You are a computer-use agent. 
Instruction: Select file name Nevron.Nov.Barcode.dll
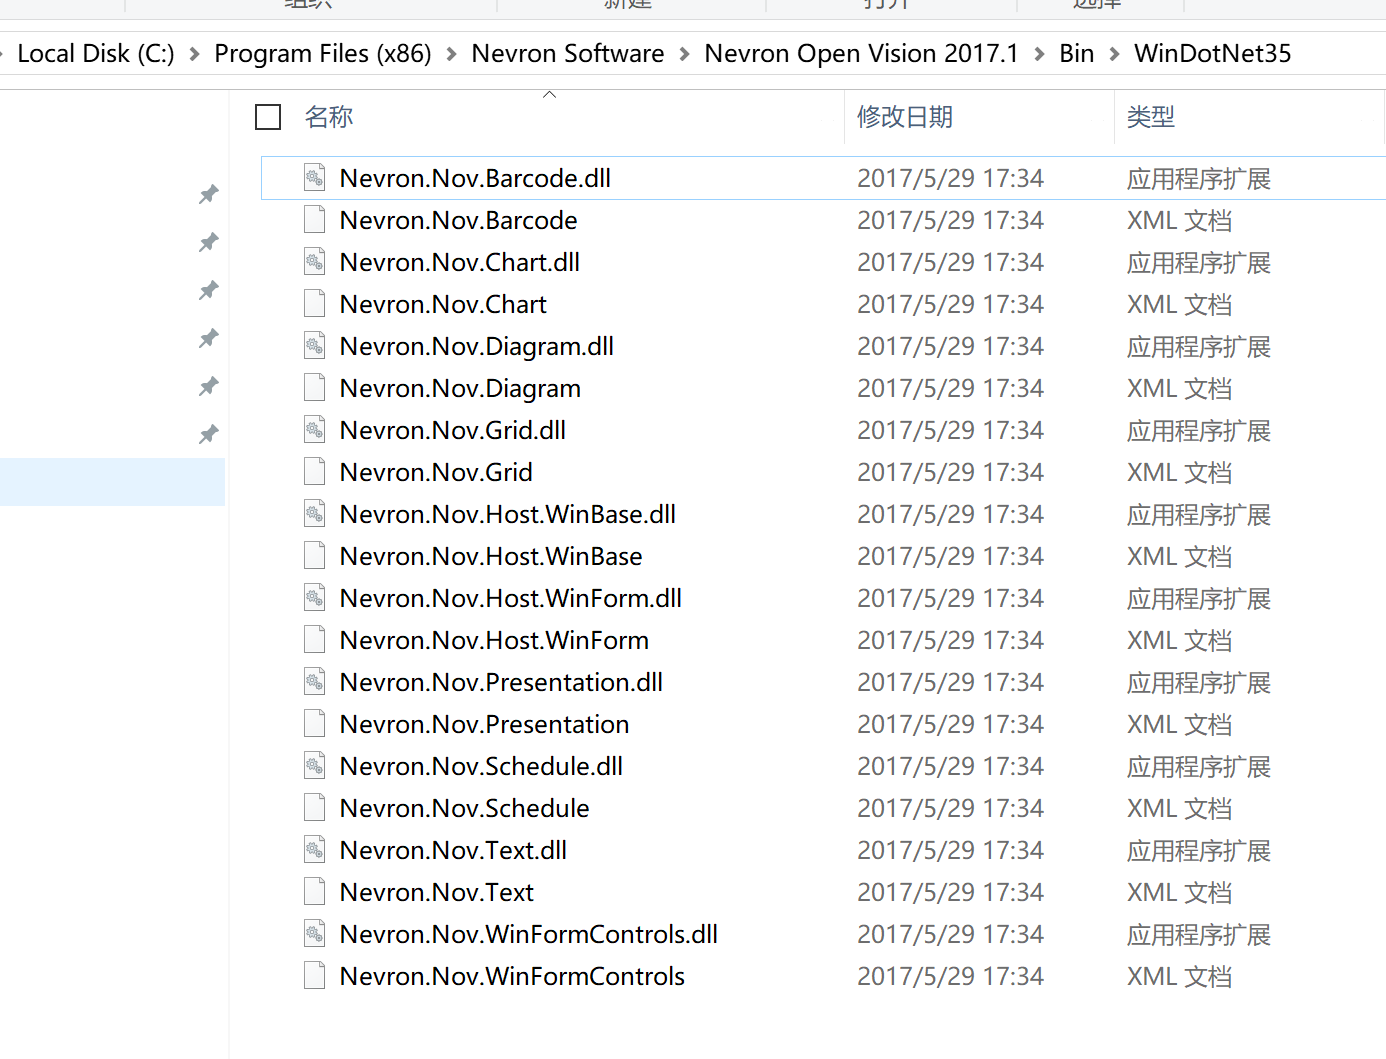(x=475, y=178)
